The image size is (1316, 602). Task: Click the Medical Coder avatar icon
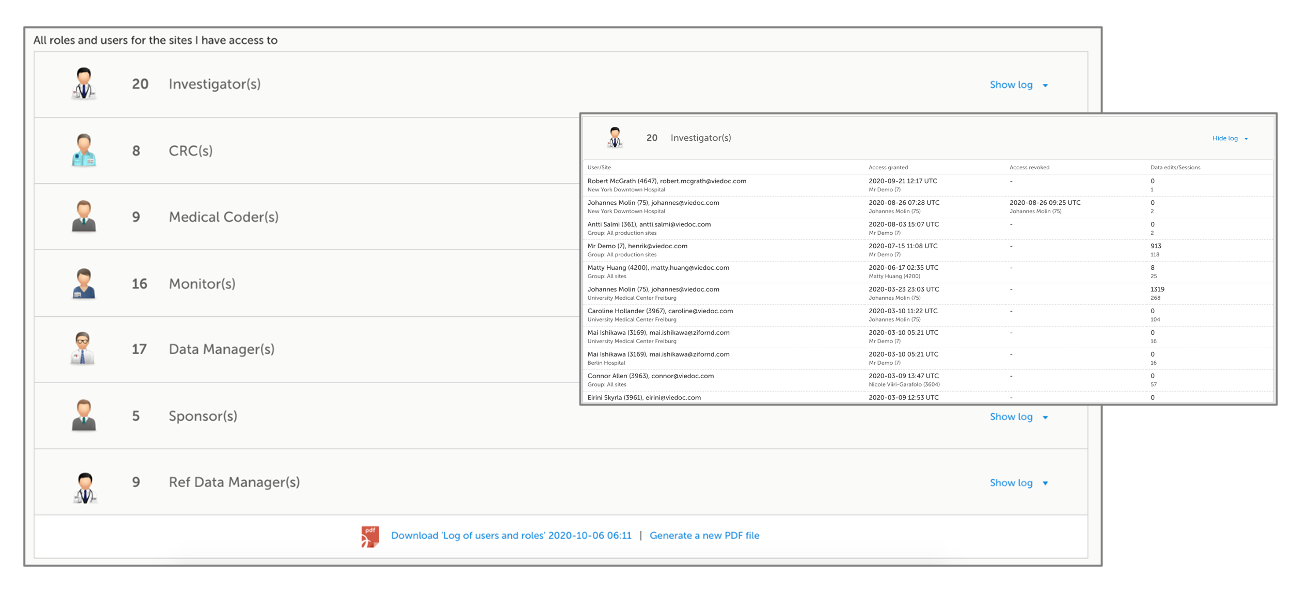pos(85,217)
